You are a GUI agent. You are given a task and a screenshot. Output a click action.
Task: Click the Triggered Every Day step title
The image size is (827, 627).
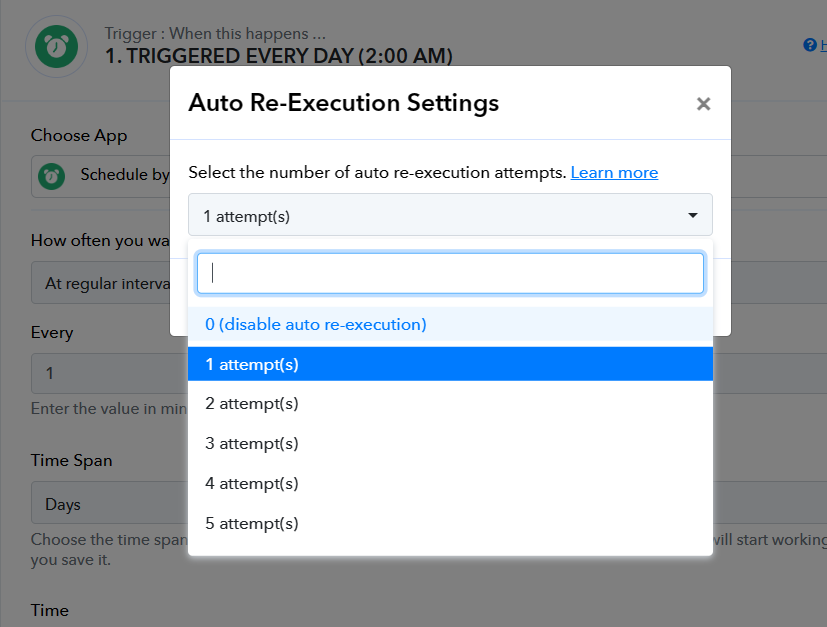tap(278, 56)
